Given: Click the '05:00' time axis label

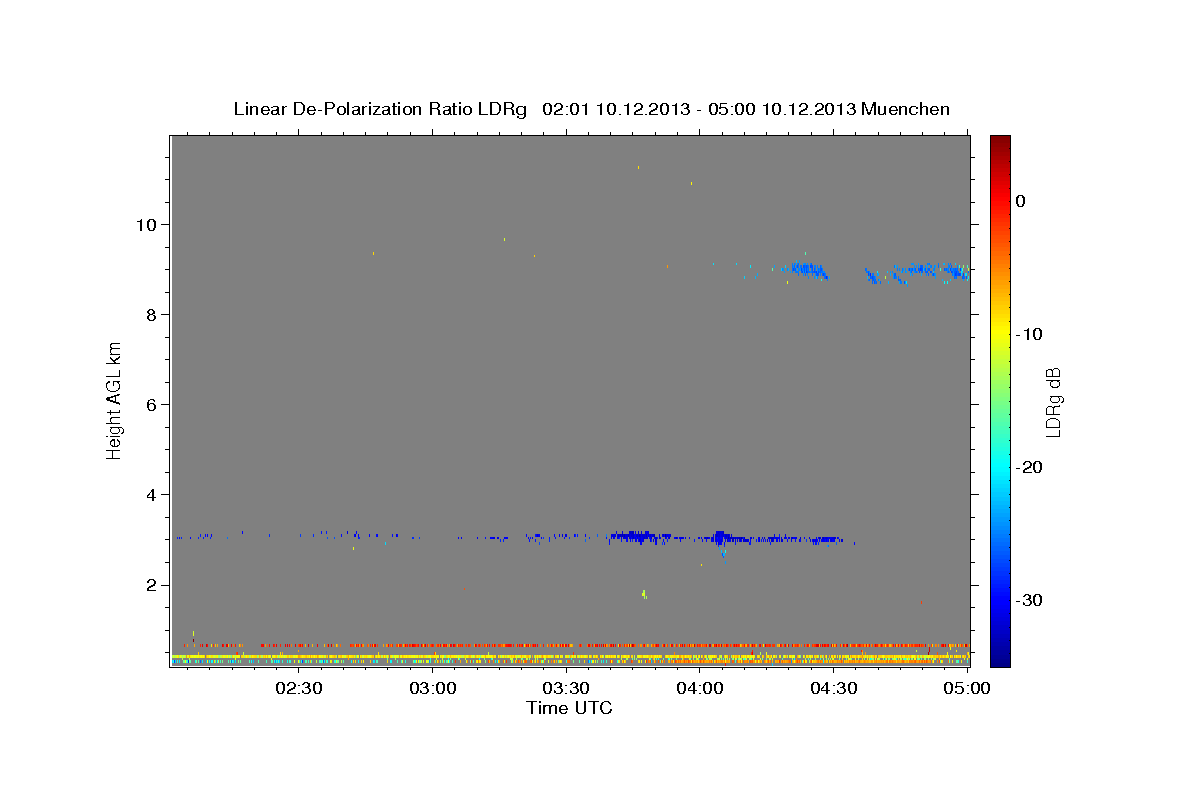Looking at the screenshot, I should coord(967,688).
